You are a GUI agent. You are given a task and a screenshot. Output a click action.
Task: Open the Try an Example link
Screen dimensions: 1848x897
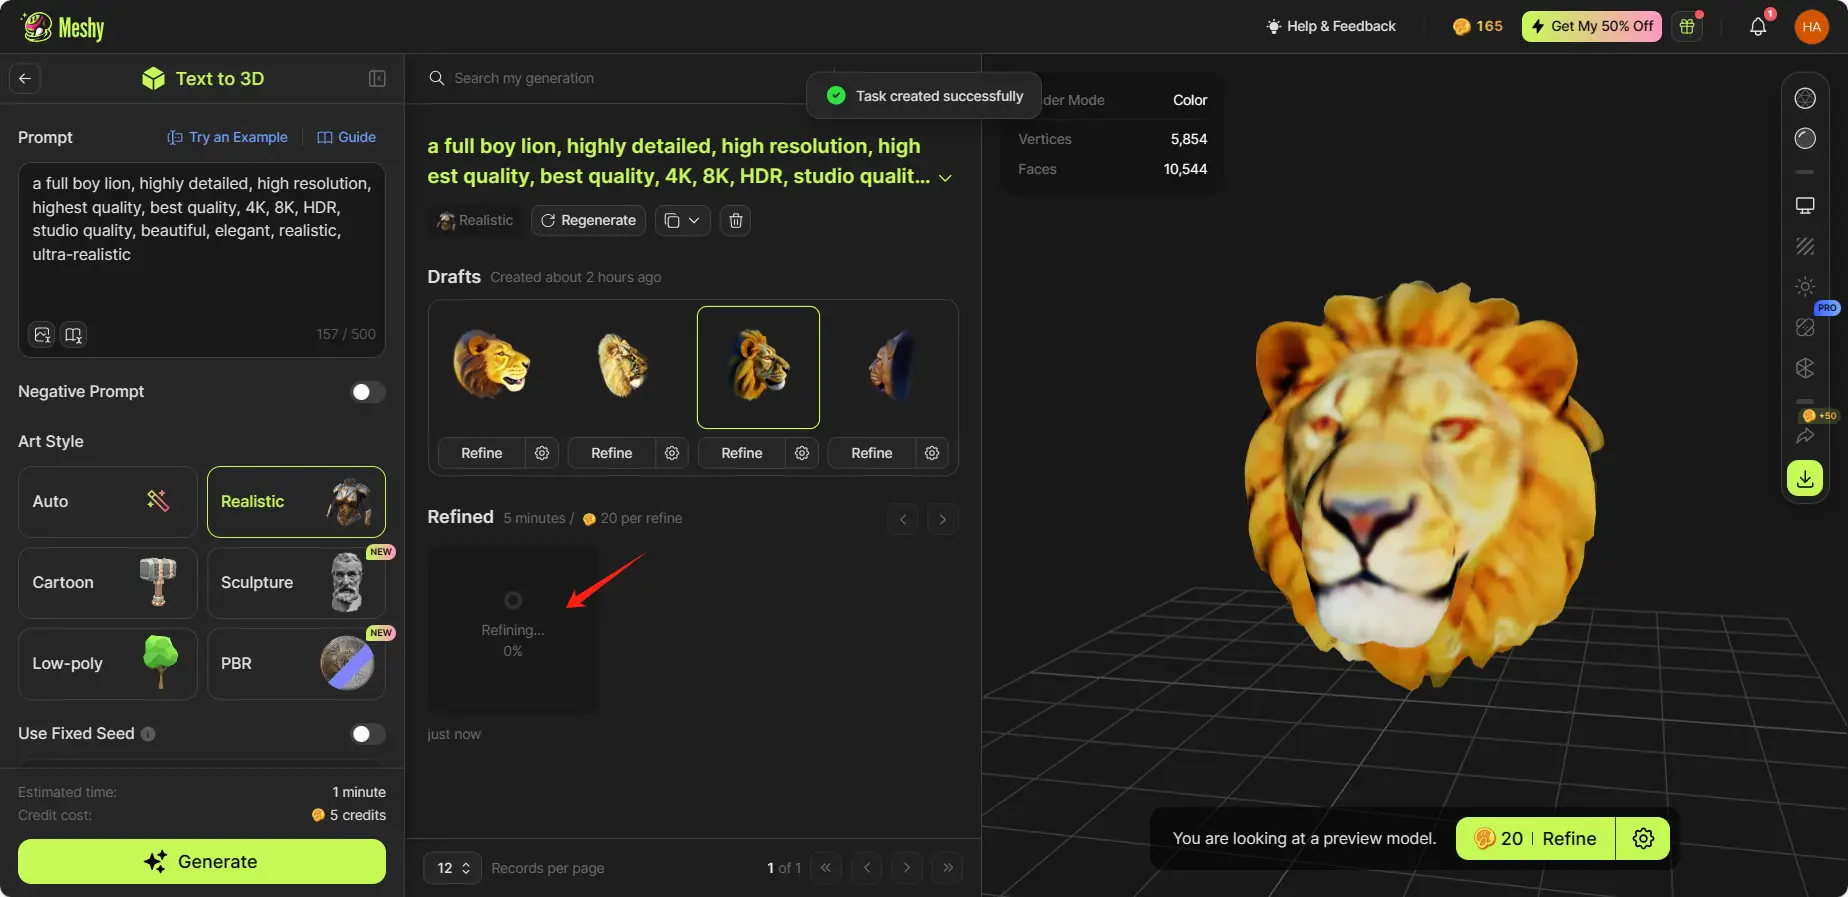click(228, 137)
